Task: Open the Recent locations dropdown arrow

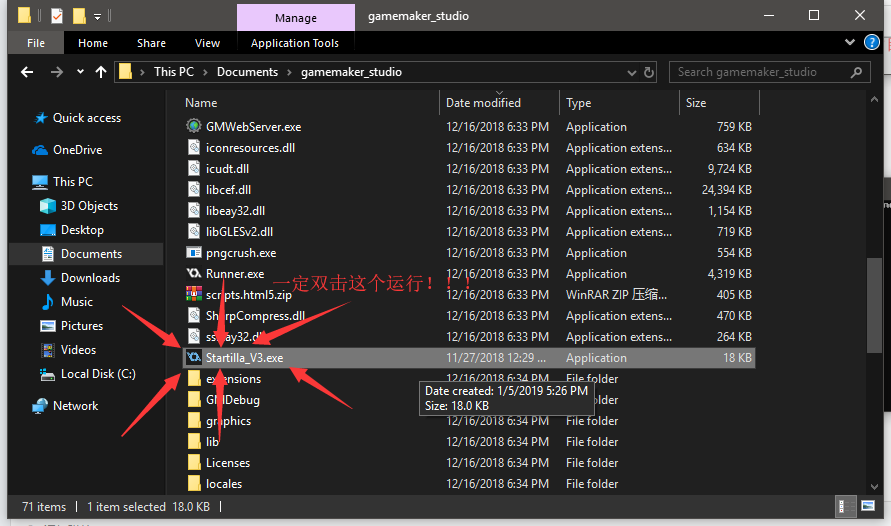Action: (x=80, y=72)
